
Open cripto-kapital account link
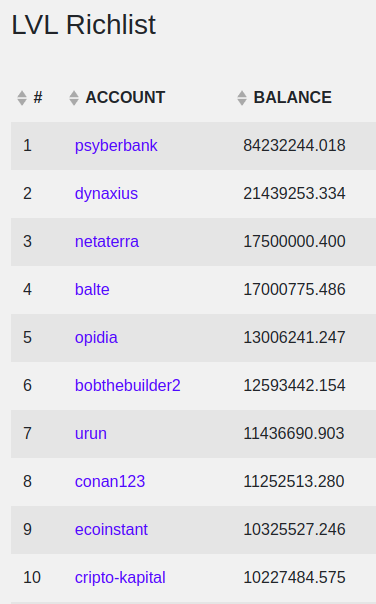click(x=120, y=577)
